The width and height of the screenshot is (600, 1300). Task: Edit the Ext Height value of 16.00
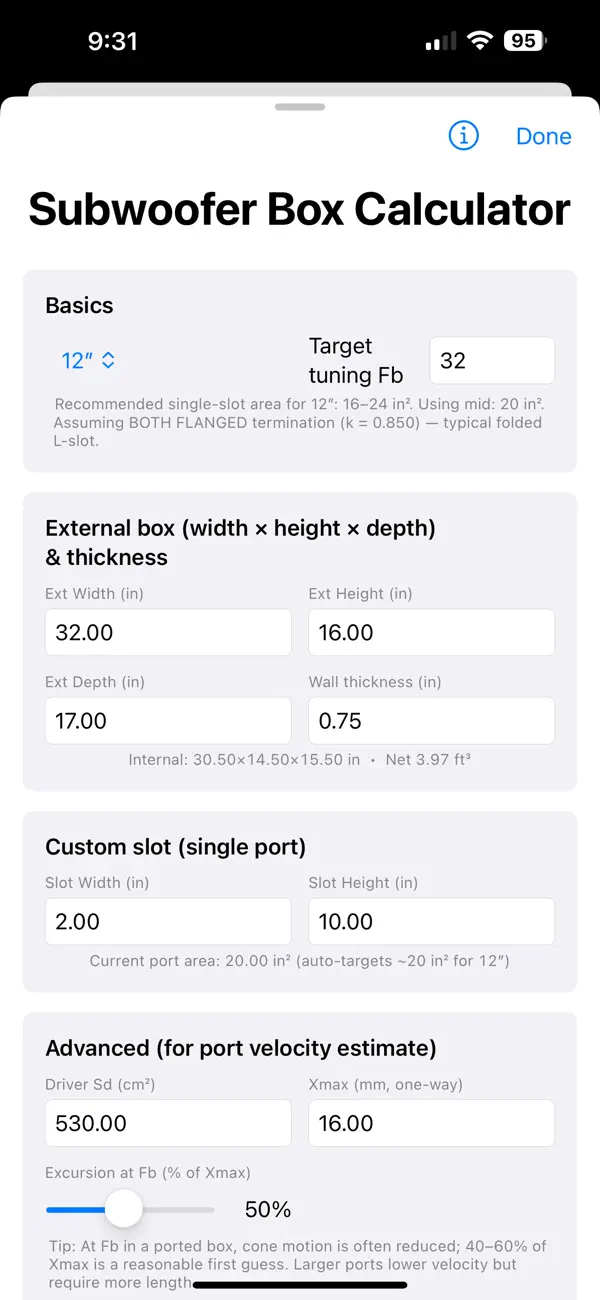pos(431,632)
